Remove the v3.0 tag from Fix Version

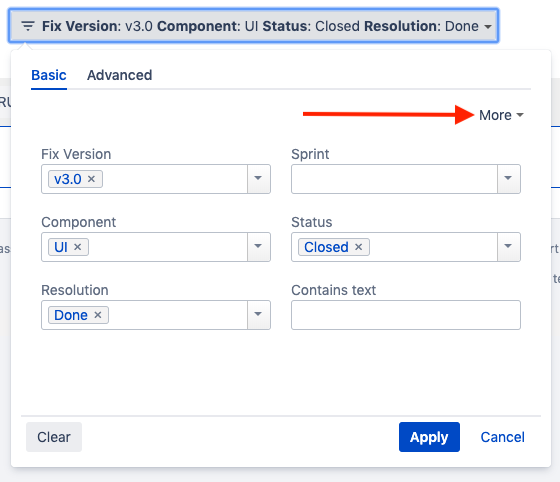point(91,179)
